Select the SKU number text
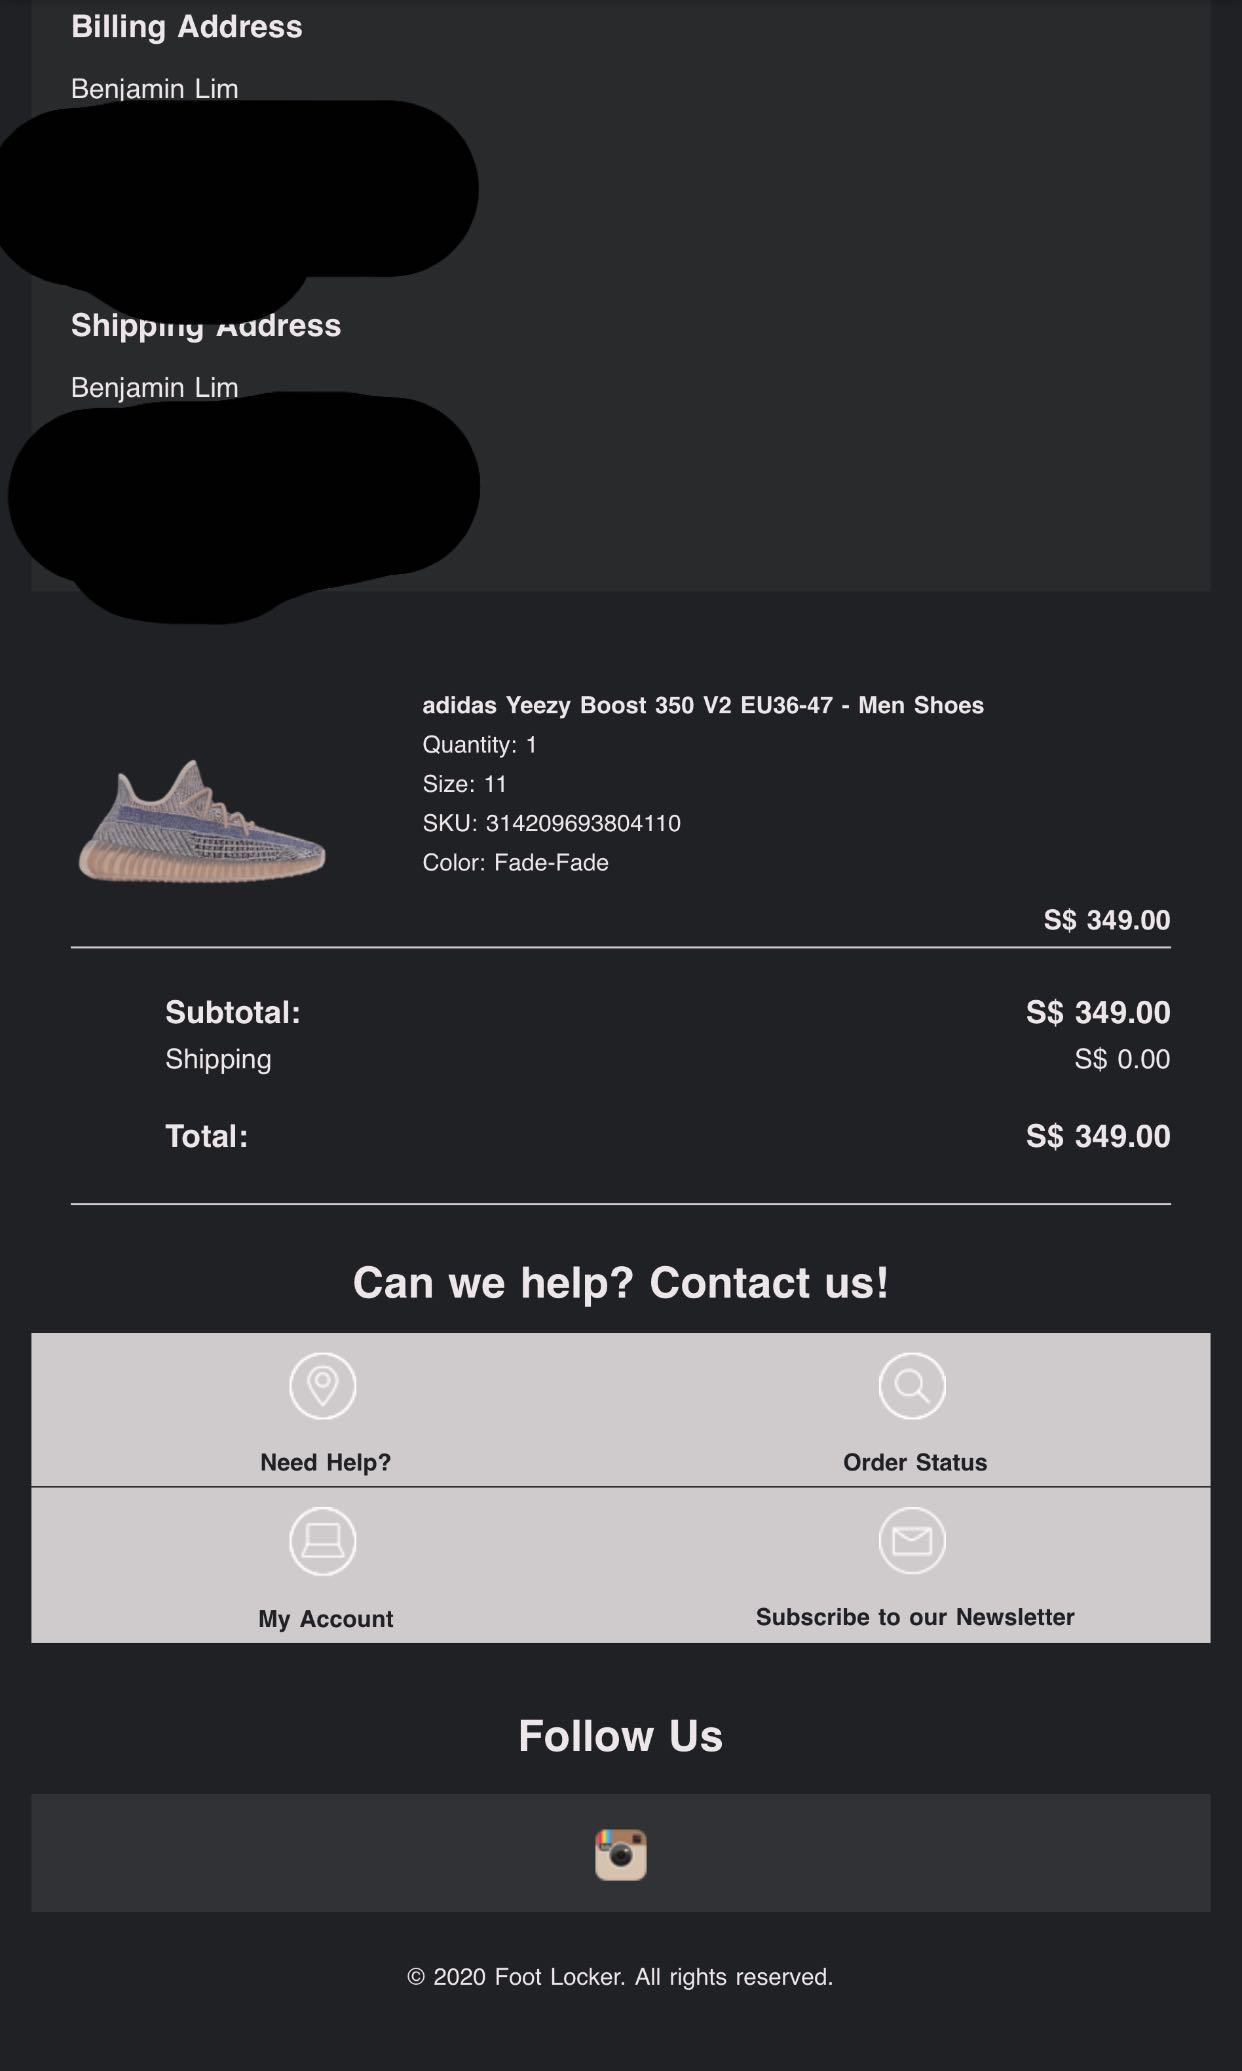Image resolution: width=1242 pixels, height=2071 pixels. tap(583, 823)
